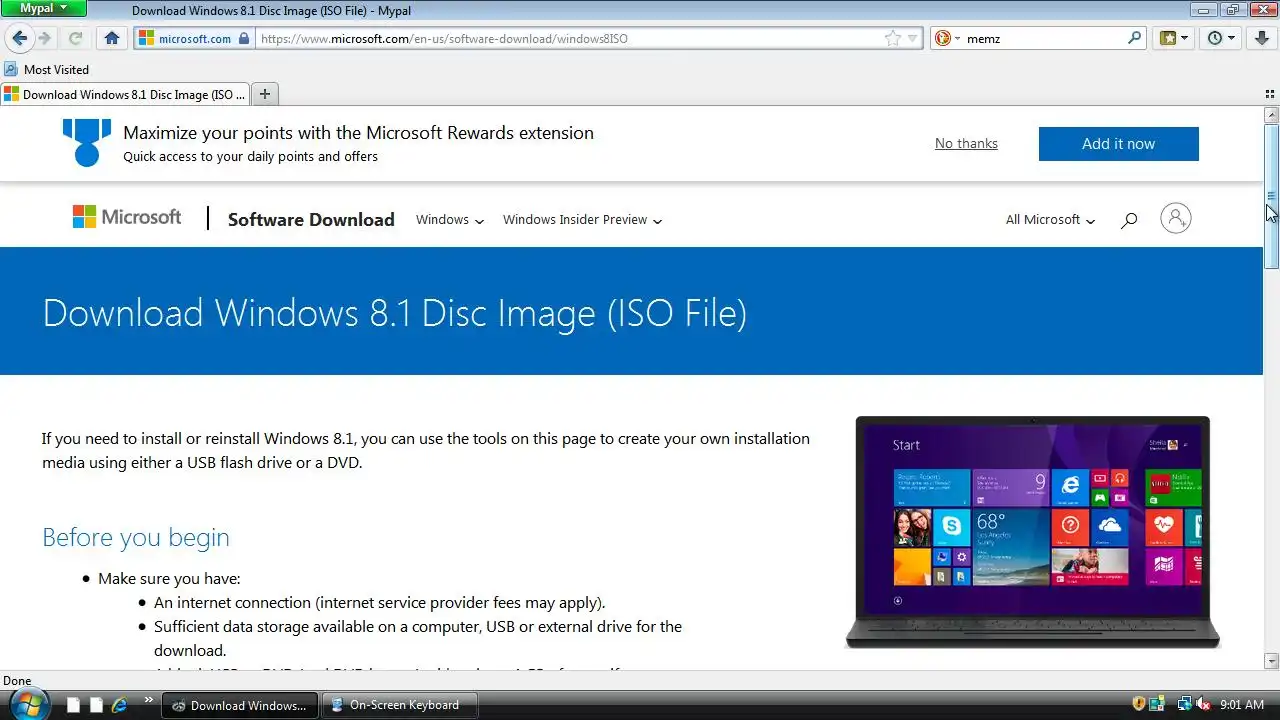
Task: Dismiss Rewards banner with No thanks
Action: tap(966, 143)
